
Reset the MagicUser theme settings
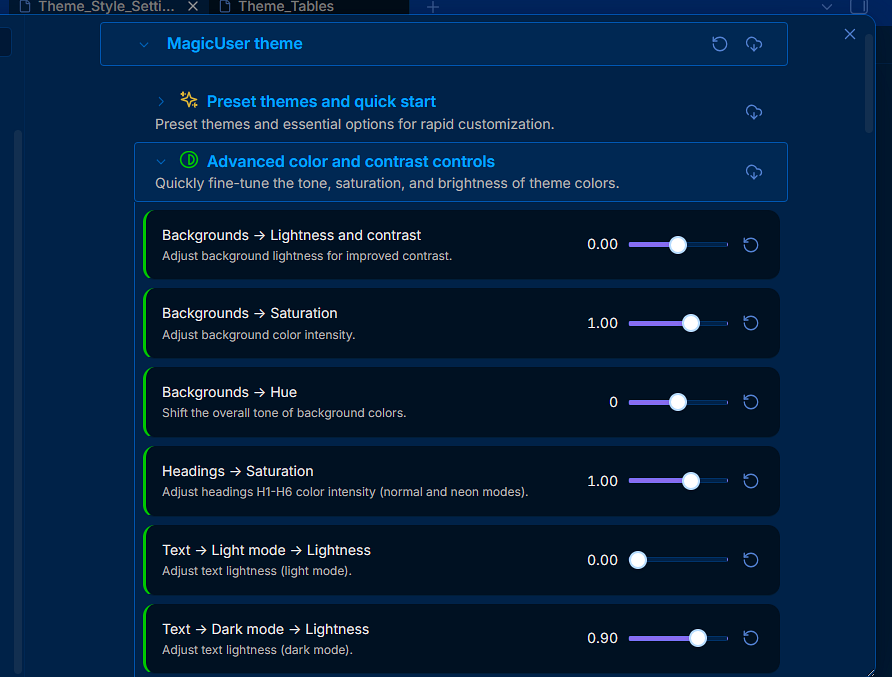pos(720,44)
